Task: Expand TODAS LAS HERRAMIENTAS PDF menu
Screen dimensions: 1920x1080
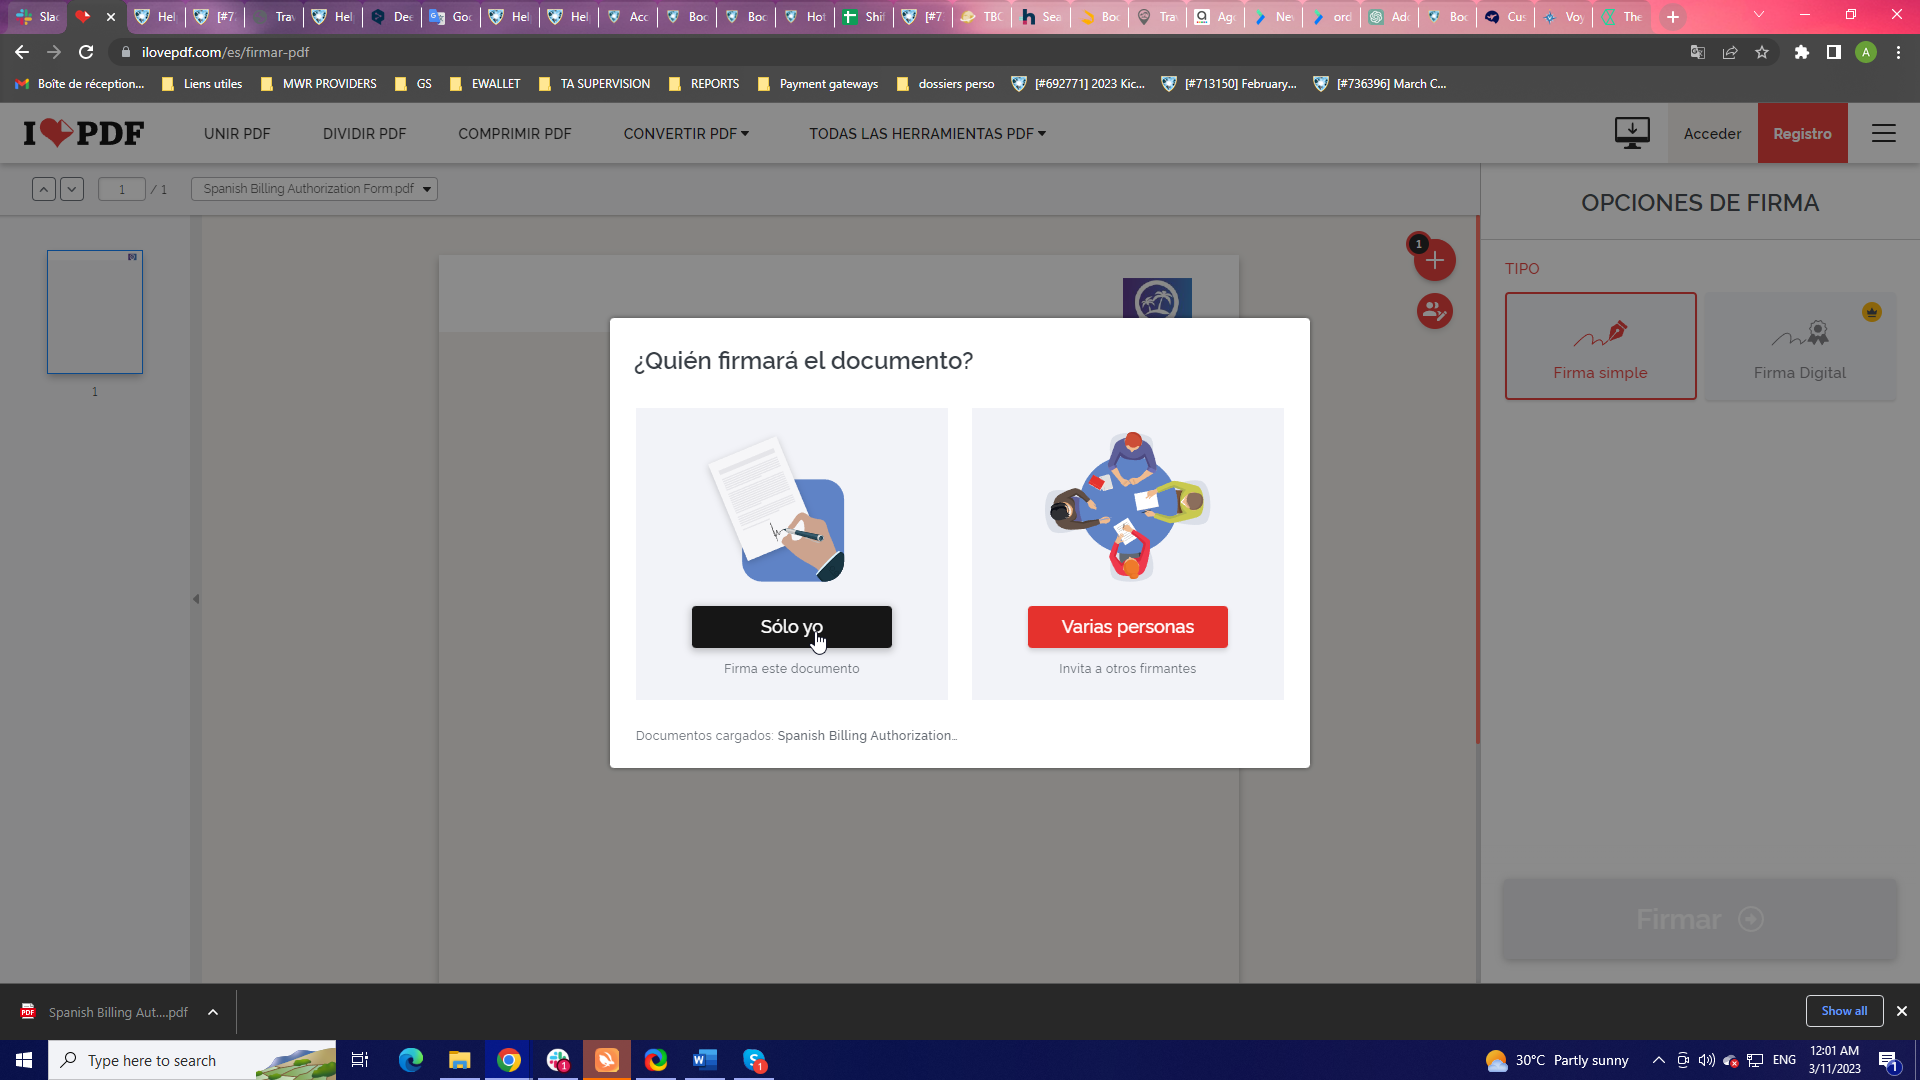Action: tap(927, 134)
